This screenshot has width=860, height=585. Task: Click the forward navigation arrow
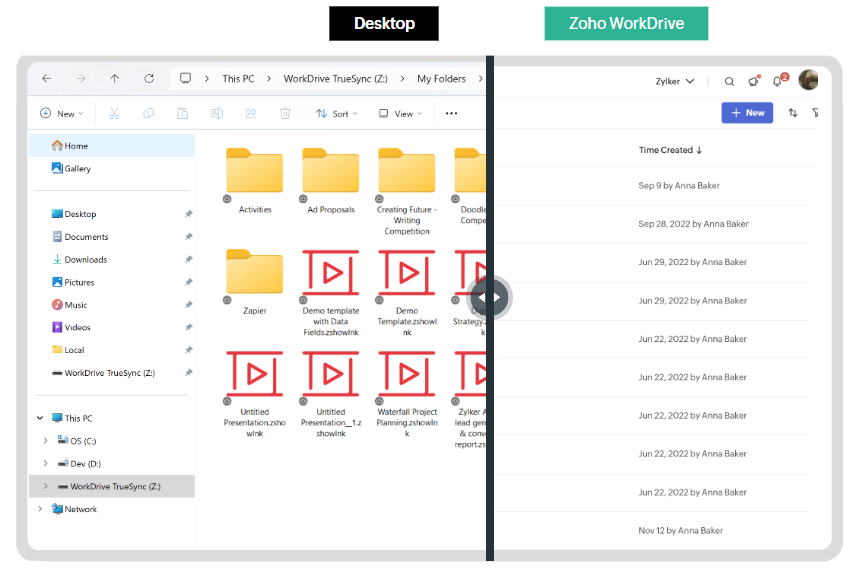[x=81, y=78]
